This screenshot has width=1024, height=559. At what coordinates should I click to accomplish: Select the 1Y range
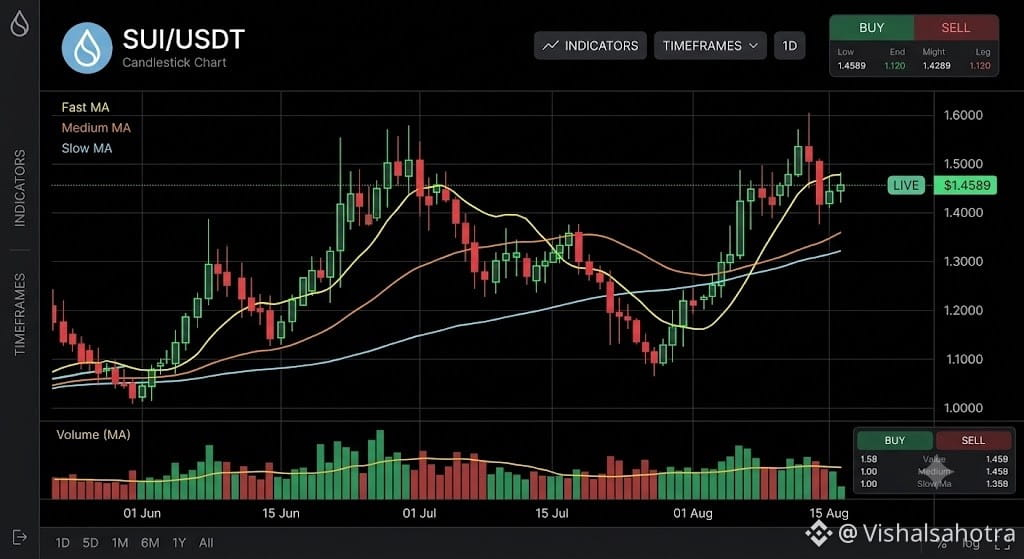pyautogui.click(x=179, y=543)
